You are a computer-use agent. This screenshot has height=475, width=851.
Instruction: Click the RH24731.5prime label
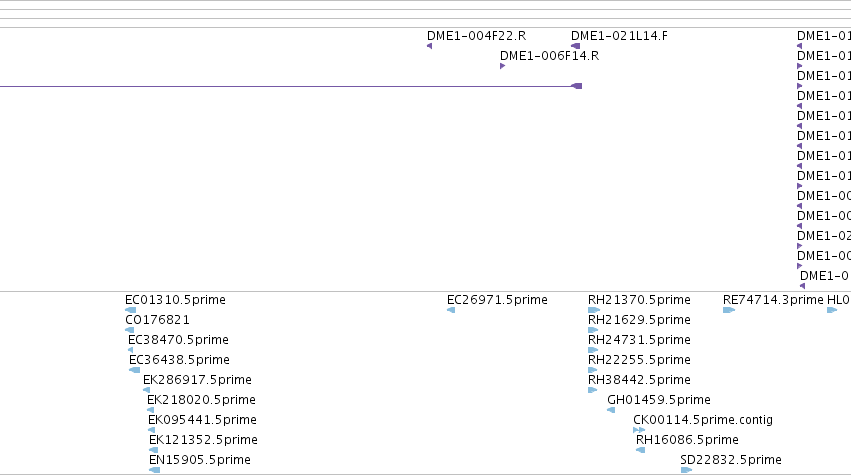click(x=639, y=340)
